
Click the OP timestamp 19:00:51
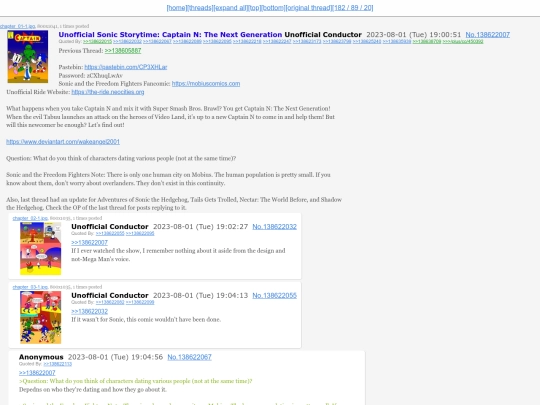414,35
